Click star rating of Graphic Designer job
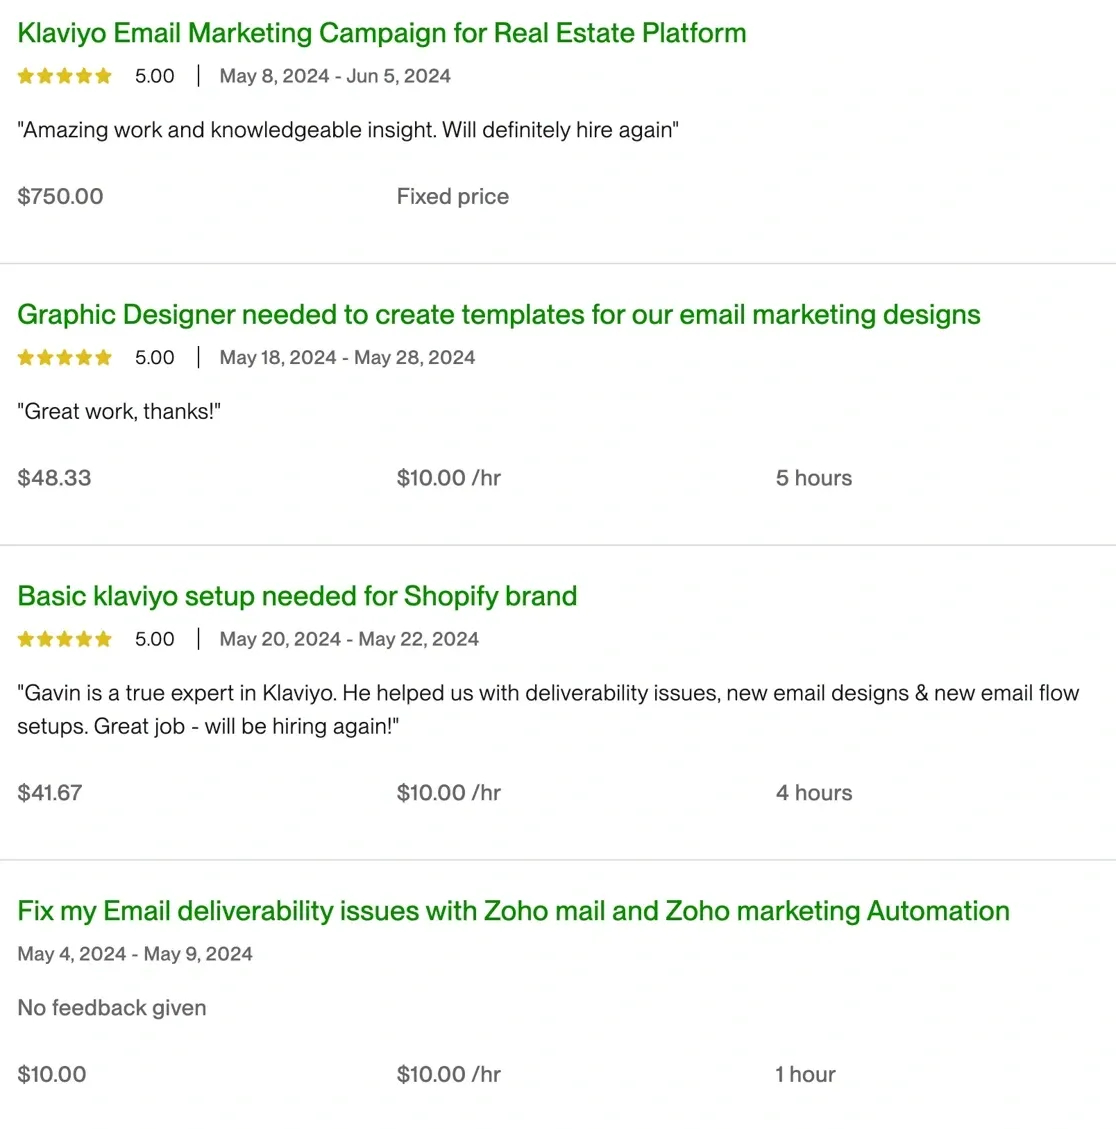Image resolution: width=1116 pixels, height=1129 pixels. point(65,357)
